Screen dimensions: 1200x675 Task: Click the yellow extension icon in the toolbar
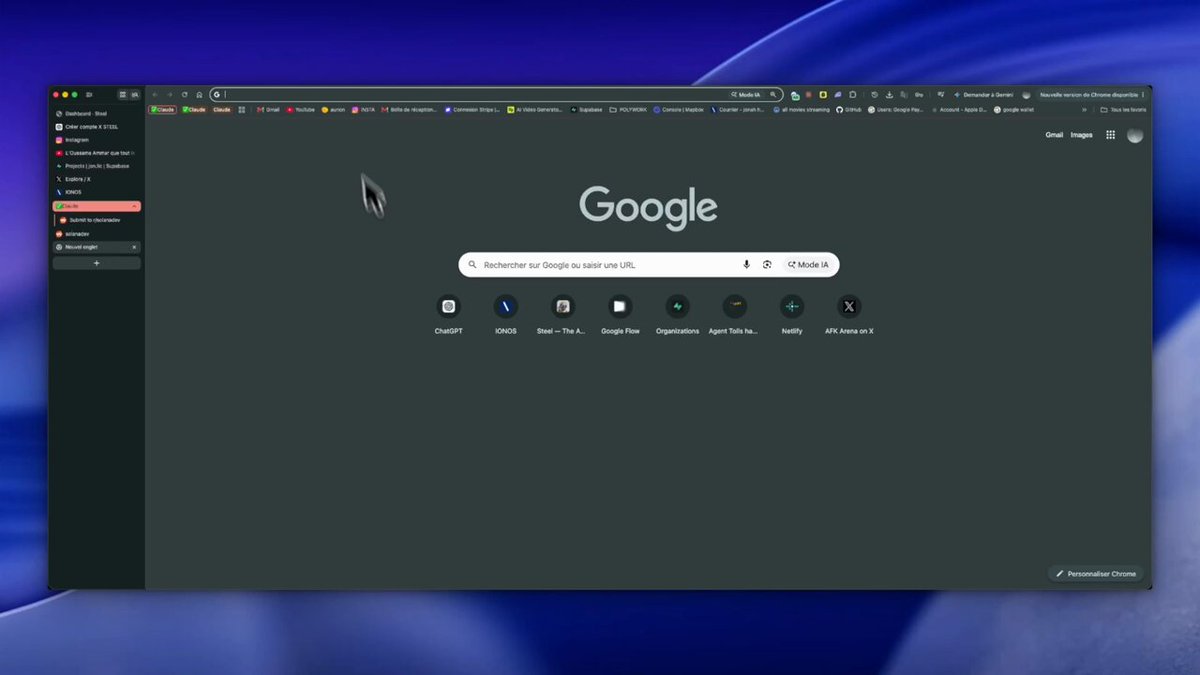tap(823, 94)
